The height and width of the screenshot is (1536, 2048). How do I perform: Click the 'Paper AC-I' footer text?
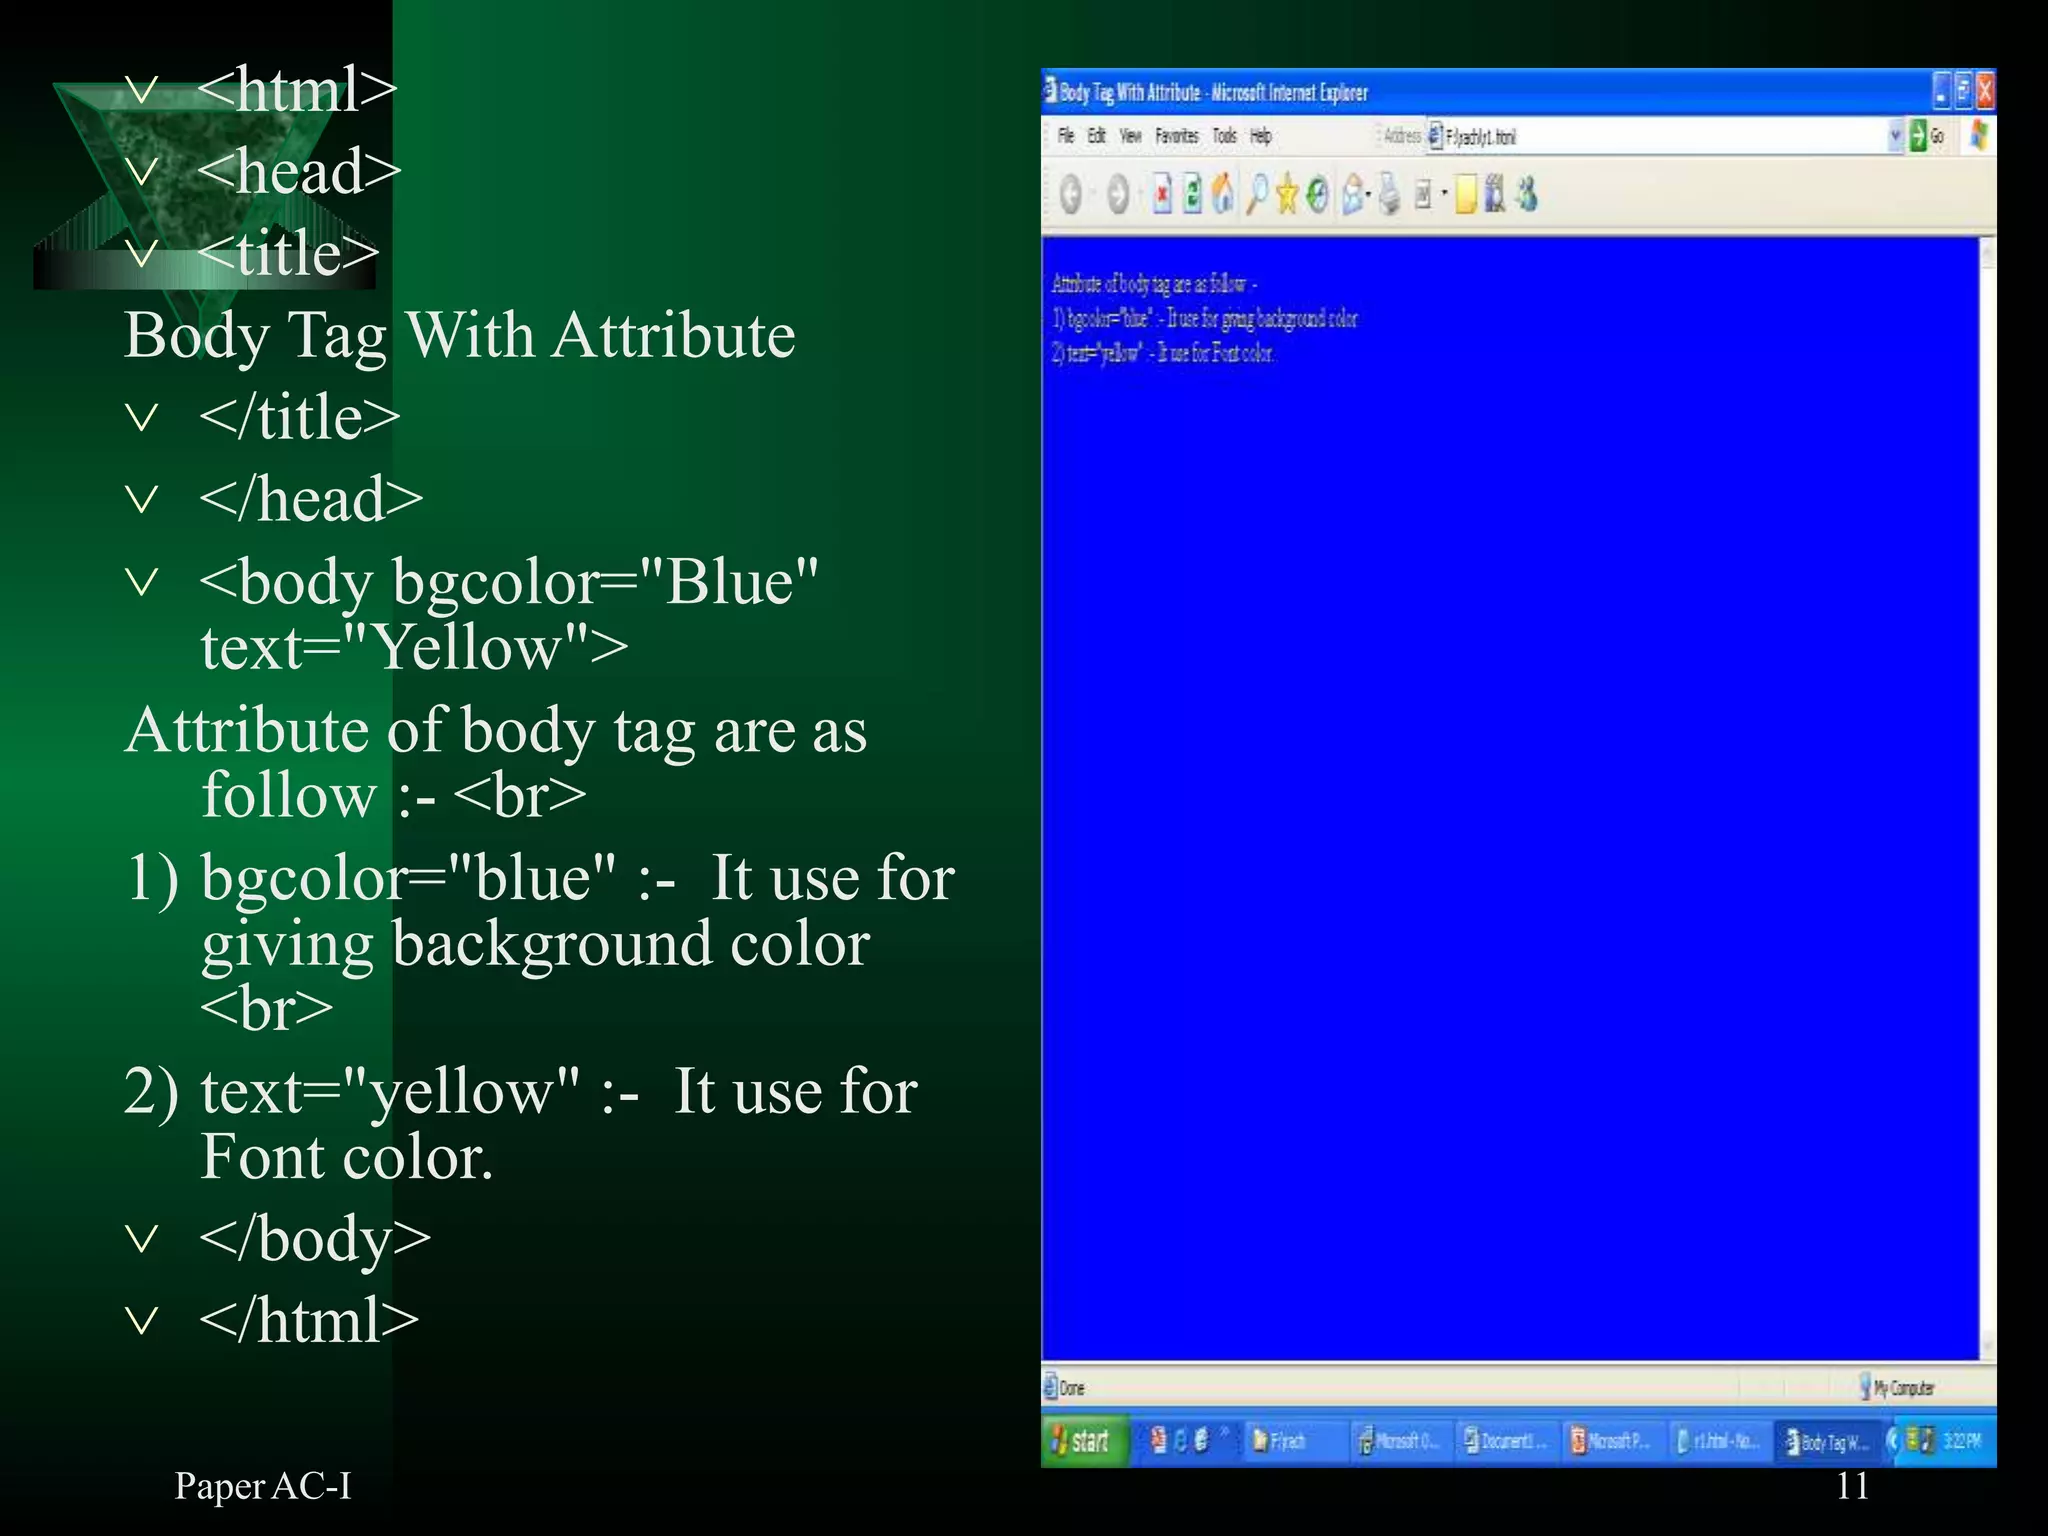coord(263,1486)
